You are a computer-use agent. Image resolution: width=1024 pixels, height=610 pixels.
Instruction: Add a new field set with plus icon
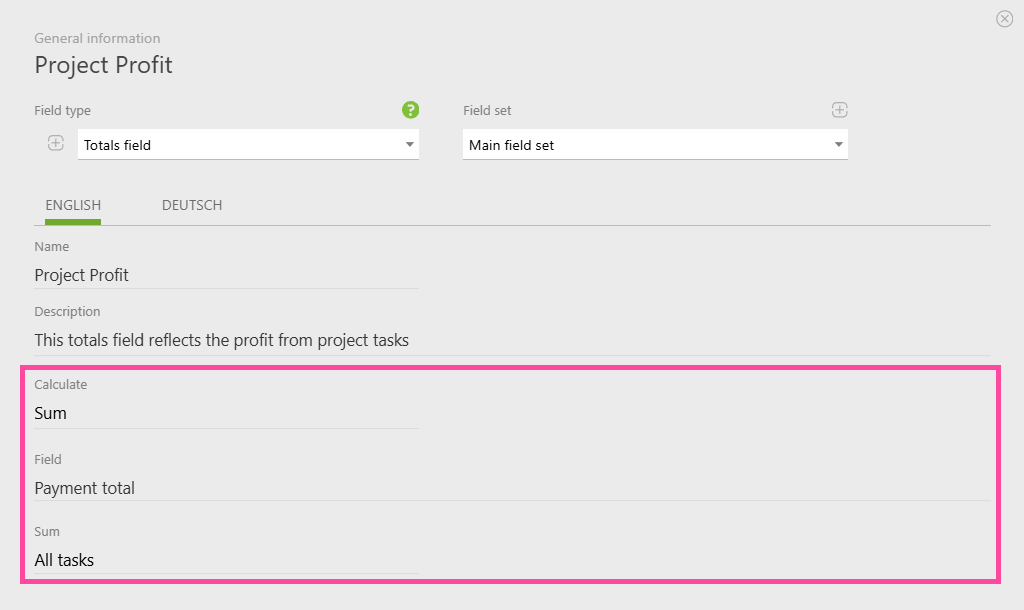coord(840,110)
